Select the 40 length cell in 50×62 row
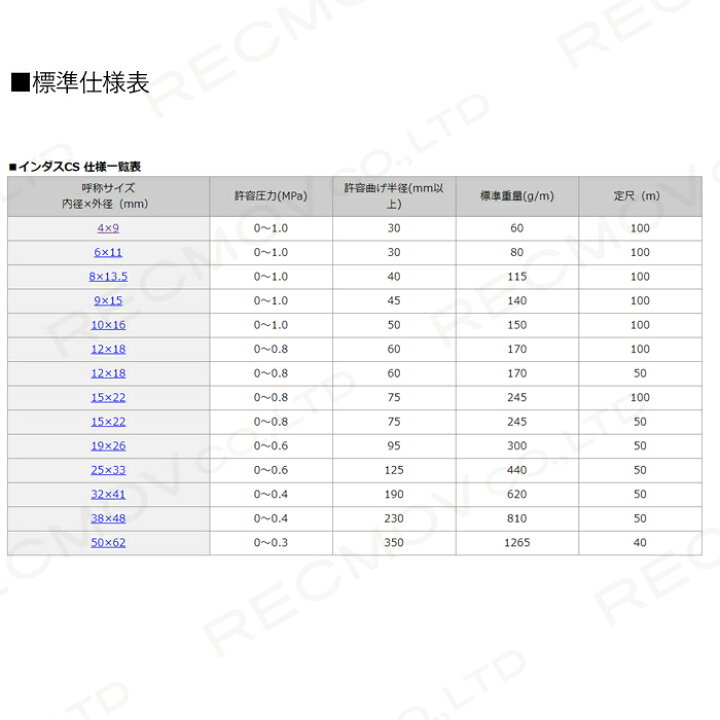 [x=640, y=543]
